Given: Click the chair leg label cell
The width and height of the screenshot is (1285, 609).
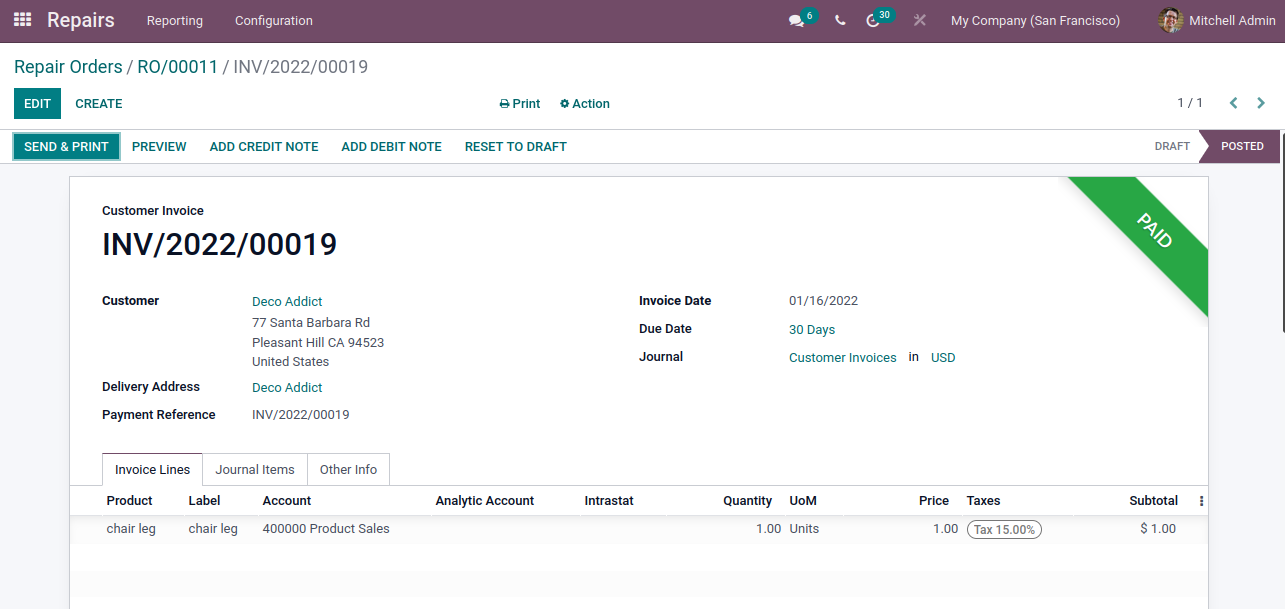Looking at the screenshot, I should point(213,529).
